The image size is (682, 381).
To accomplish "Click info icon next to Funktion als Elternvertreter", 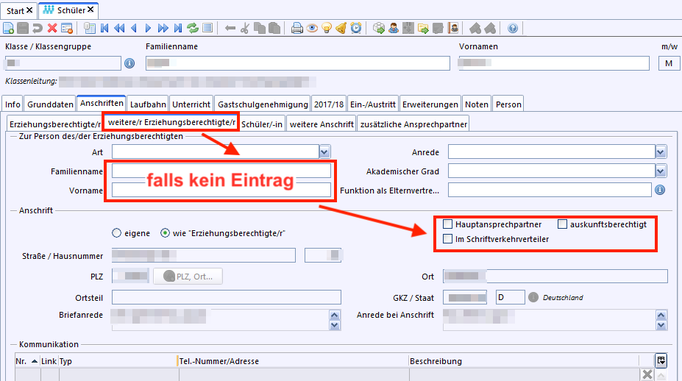I will (660, 190).
